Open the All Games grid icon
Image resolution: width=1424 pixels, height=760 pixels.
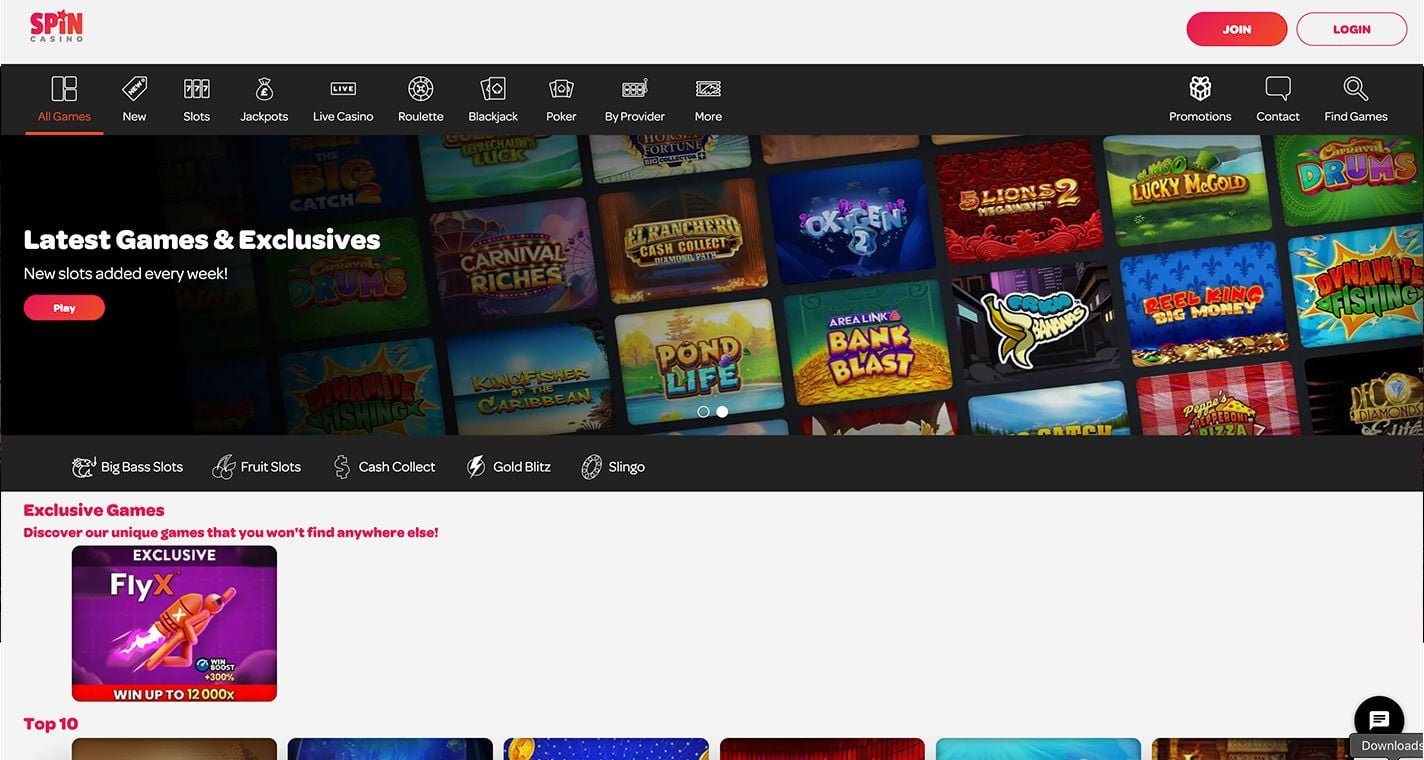pos(64,88)
